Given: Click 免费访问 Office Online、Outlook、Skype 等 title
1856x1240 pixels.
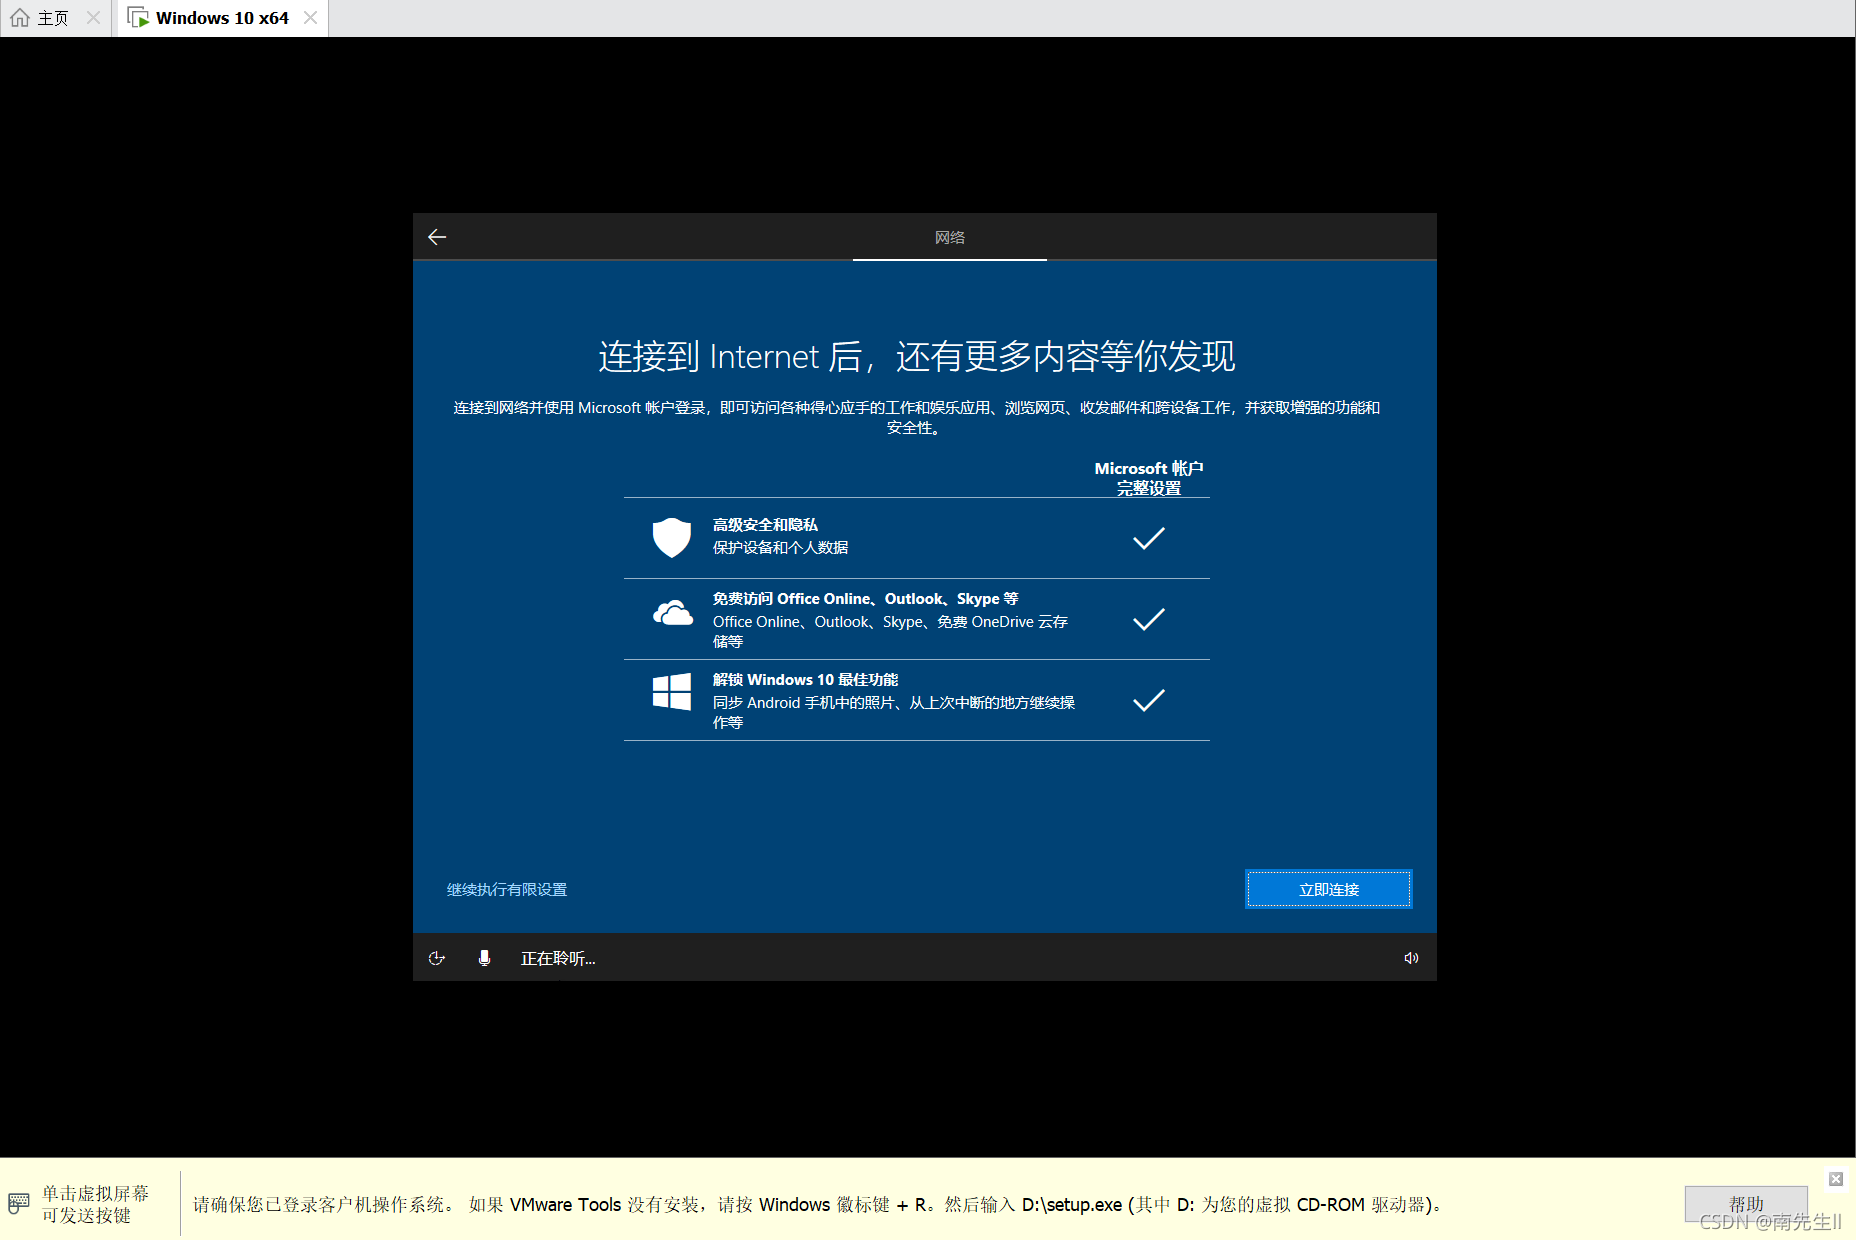Looking at the screenshot, I should click(x=865, y=599).
